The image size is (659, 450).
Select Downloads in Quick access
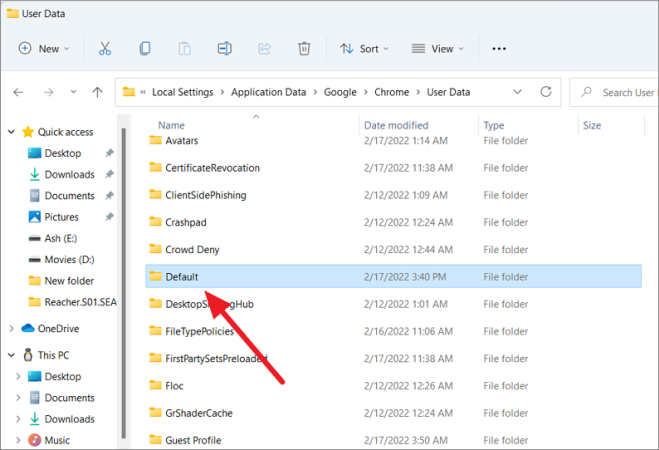tap(69, 174)
